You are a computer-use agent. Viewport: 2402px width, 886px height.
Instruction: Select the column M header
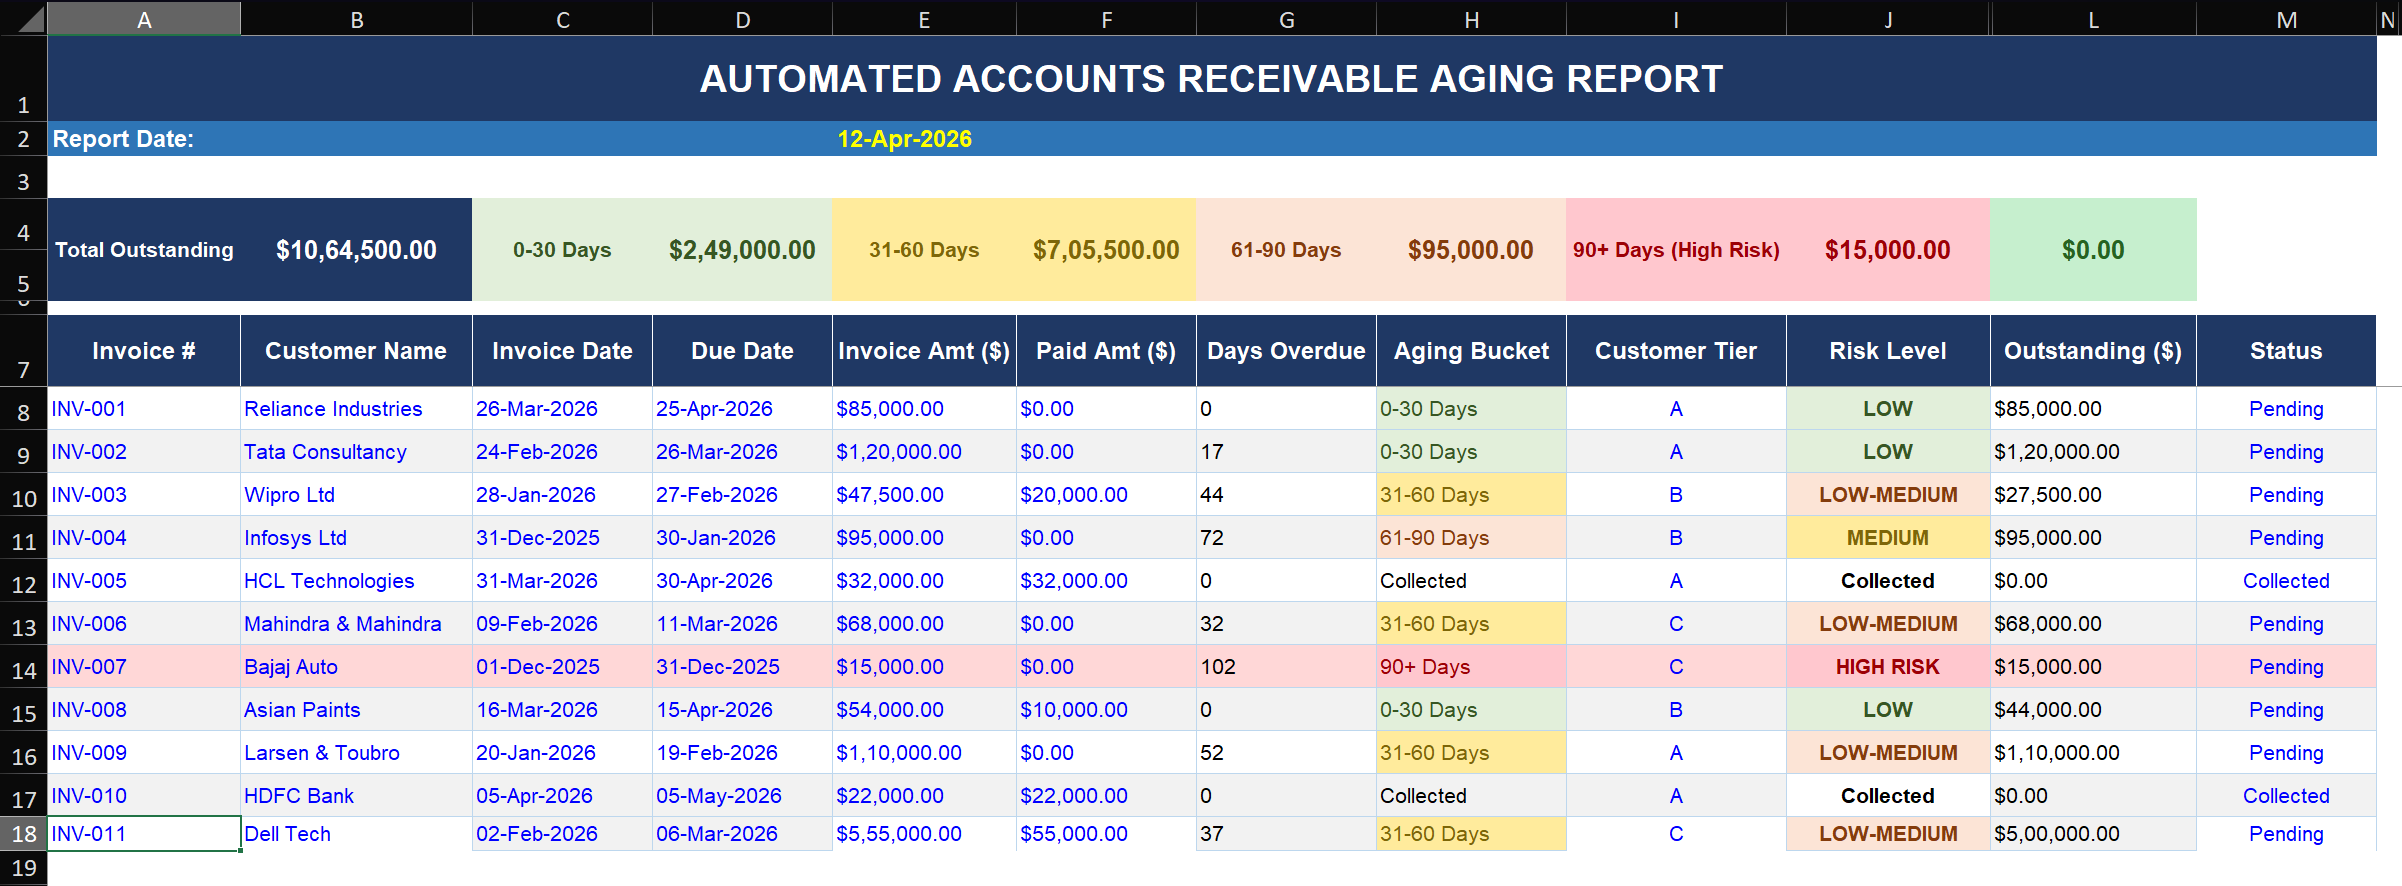[2286, 19]
